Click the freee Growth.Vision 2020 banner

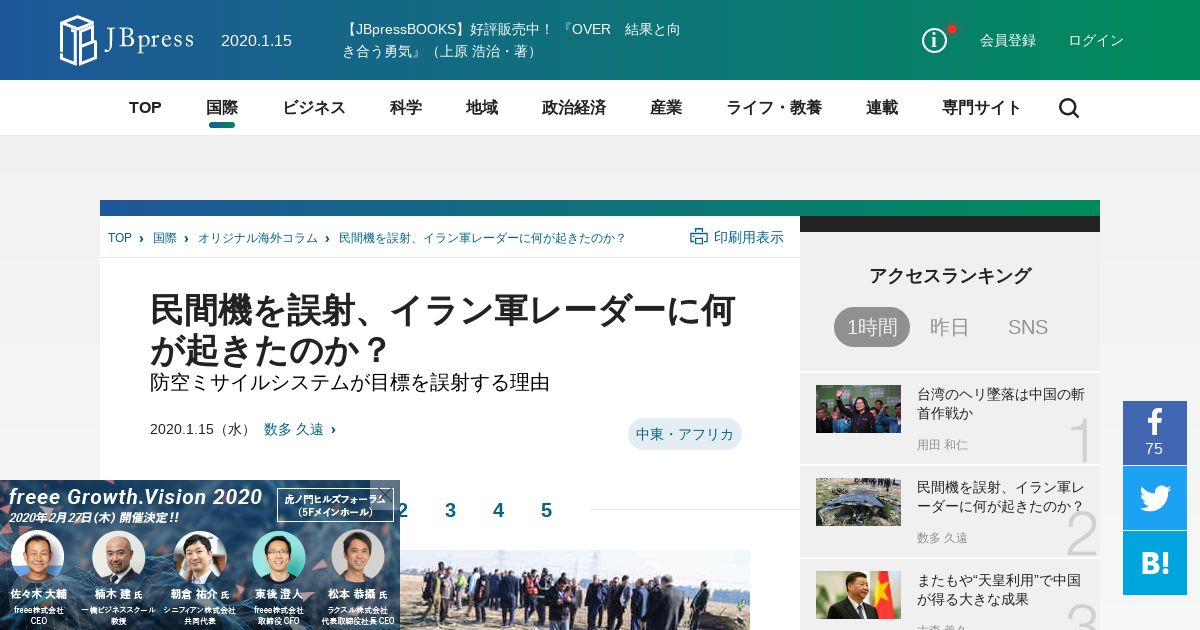200,555
